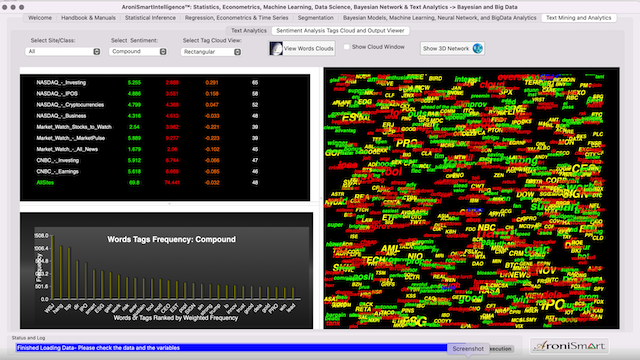
Task: Open the Welcome tab
Action: coord(40,18)
